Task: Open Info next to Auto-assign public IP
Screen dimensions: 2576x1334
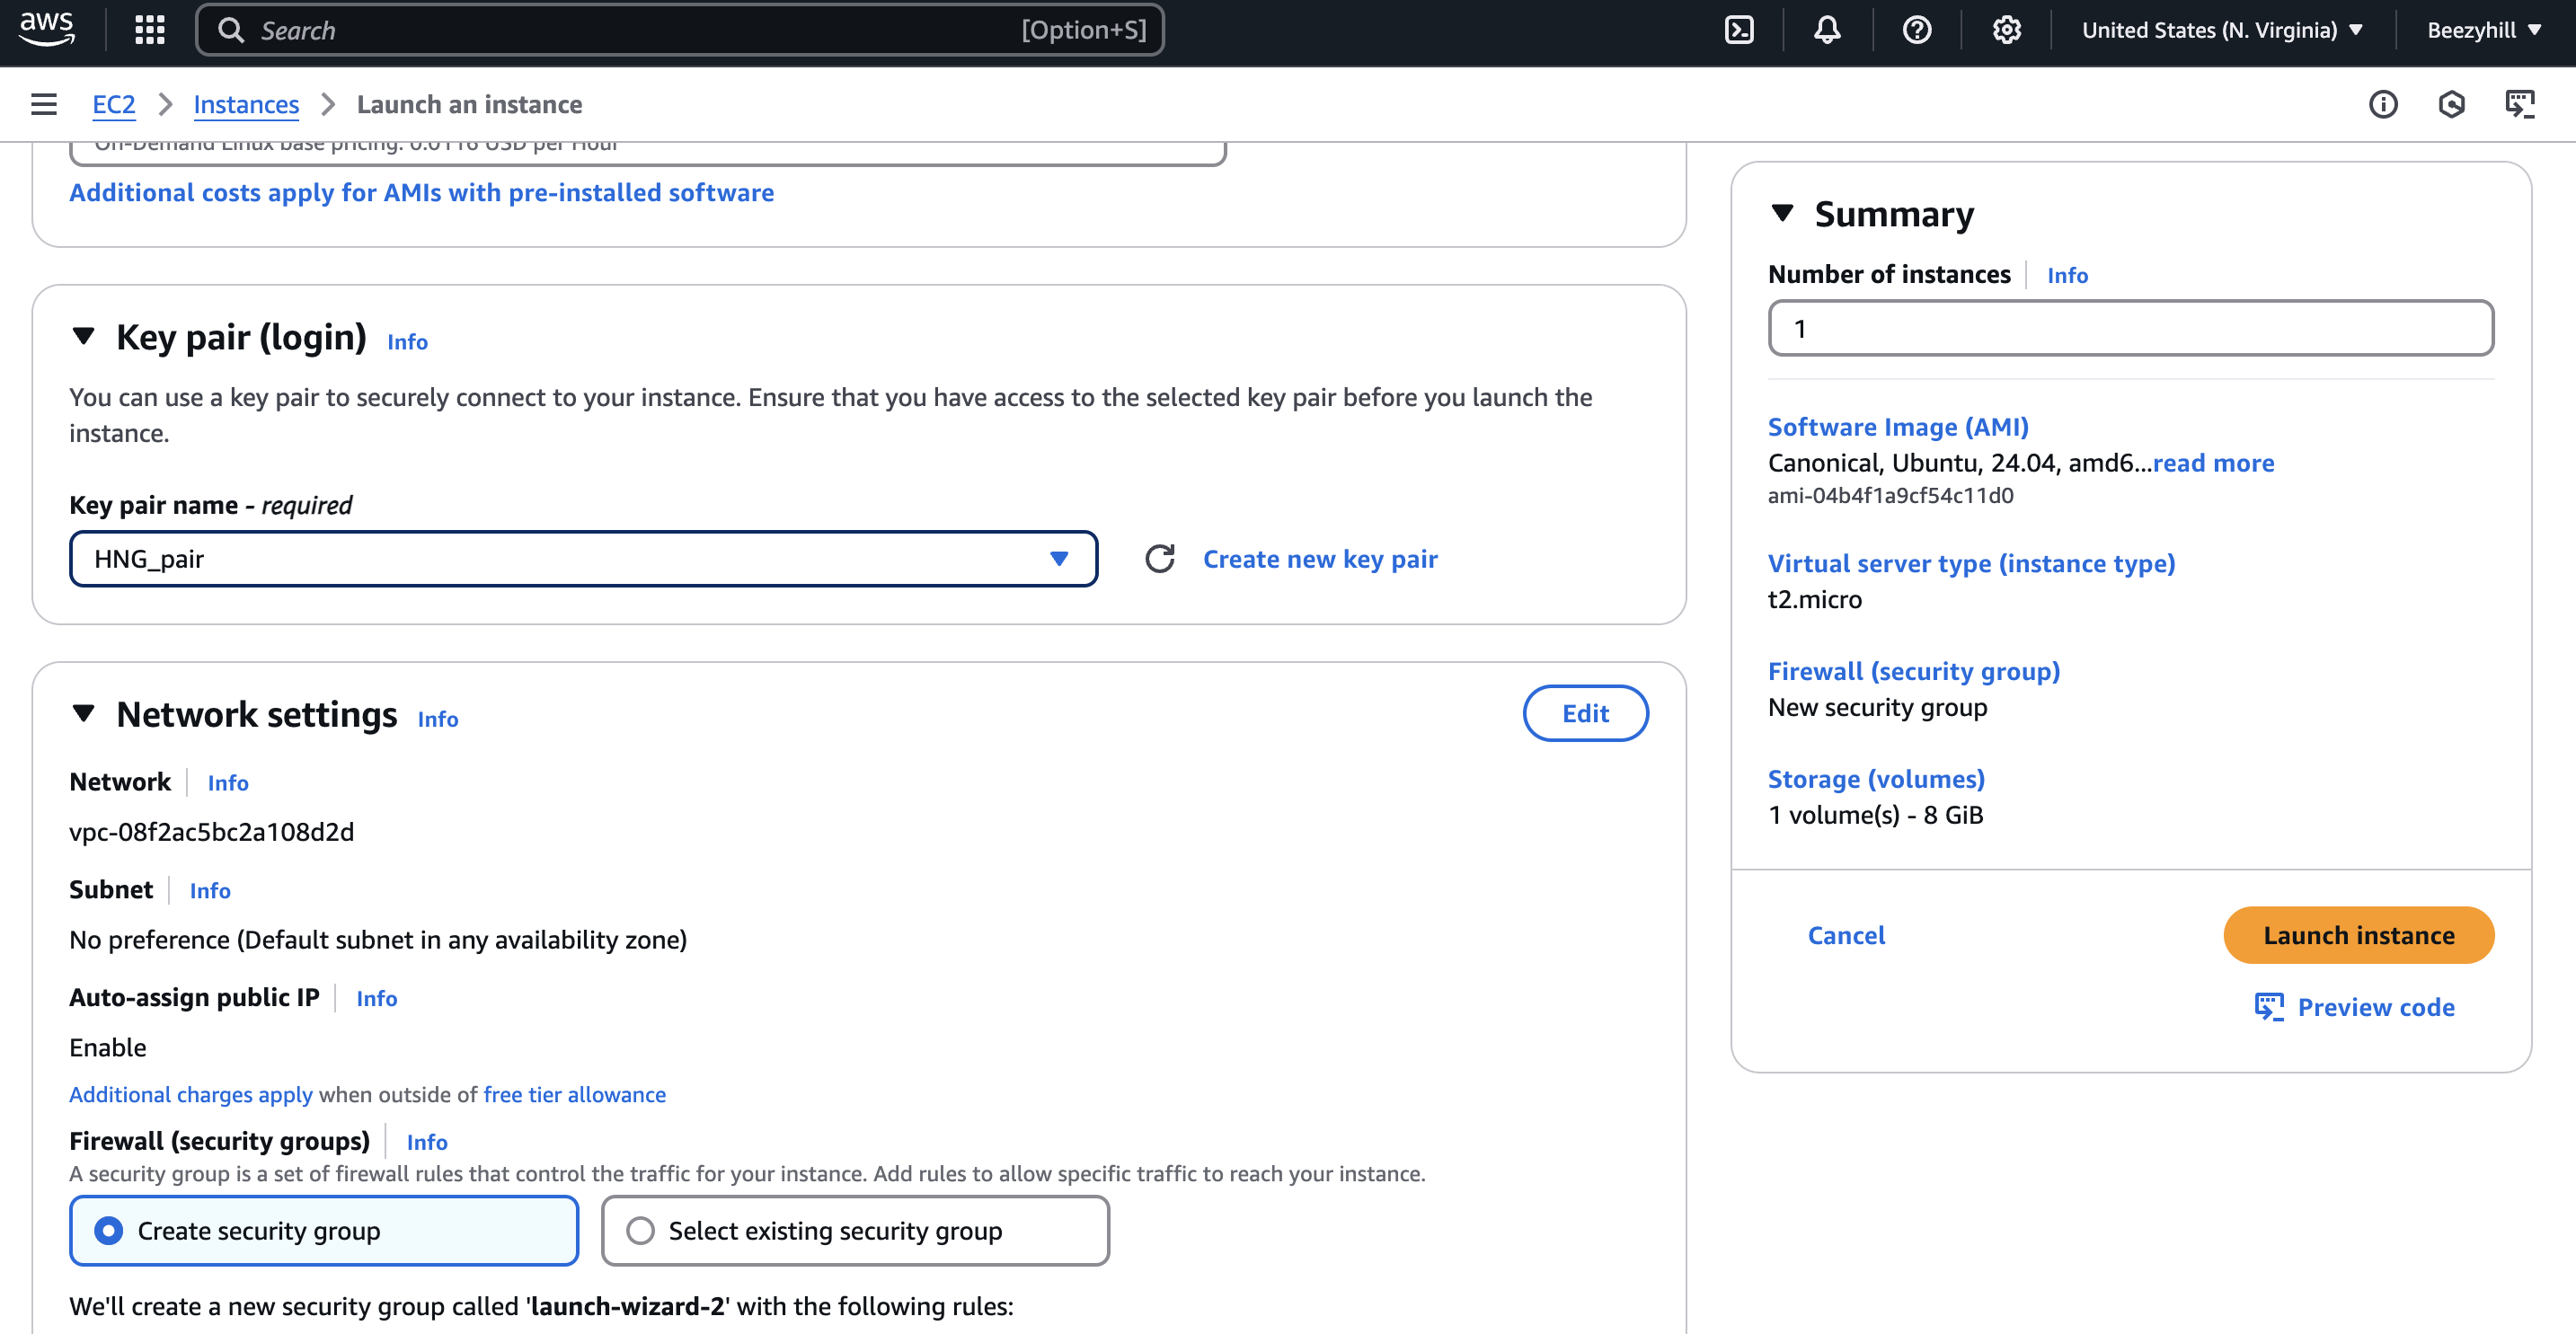Action: pyautogui.click(x=377, y=999)
